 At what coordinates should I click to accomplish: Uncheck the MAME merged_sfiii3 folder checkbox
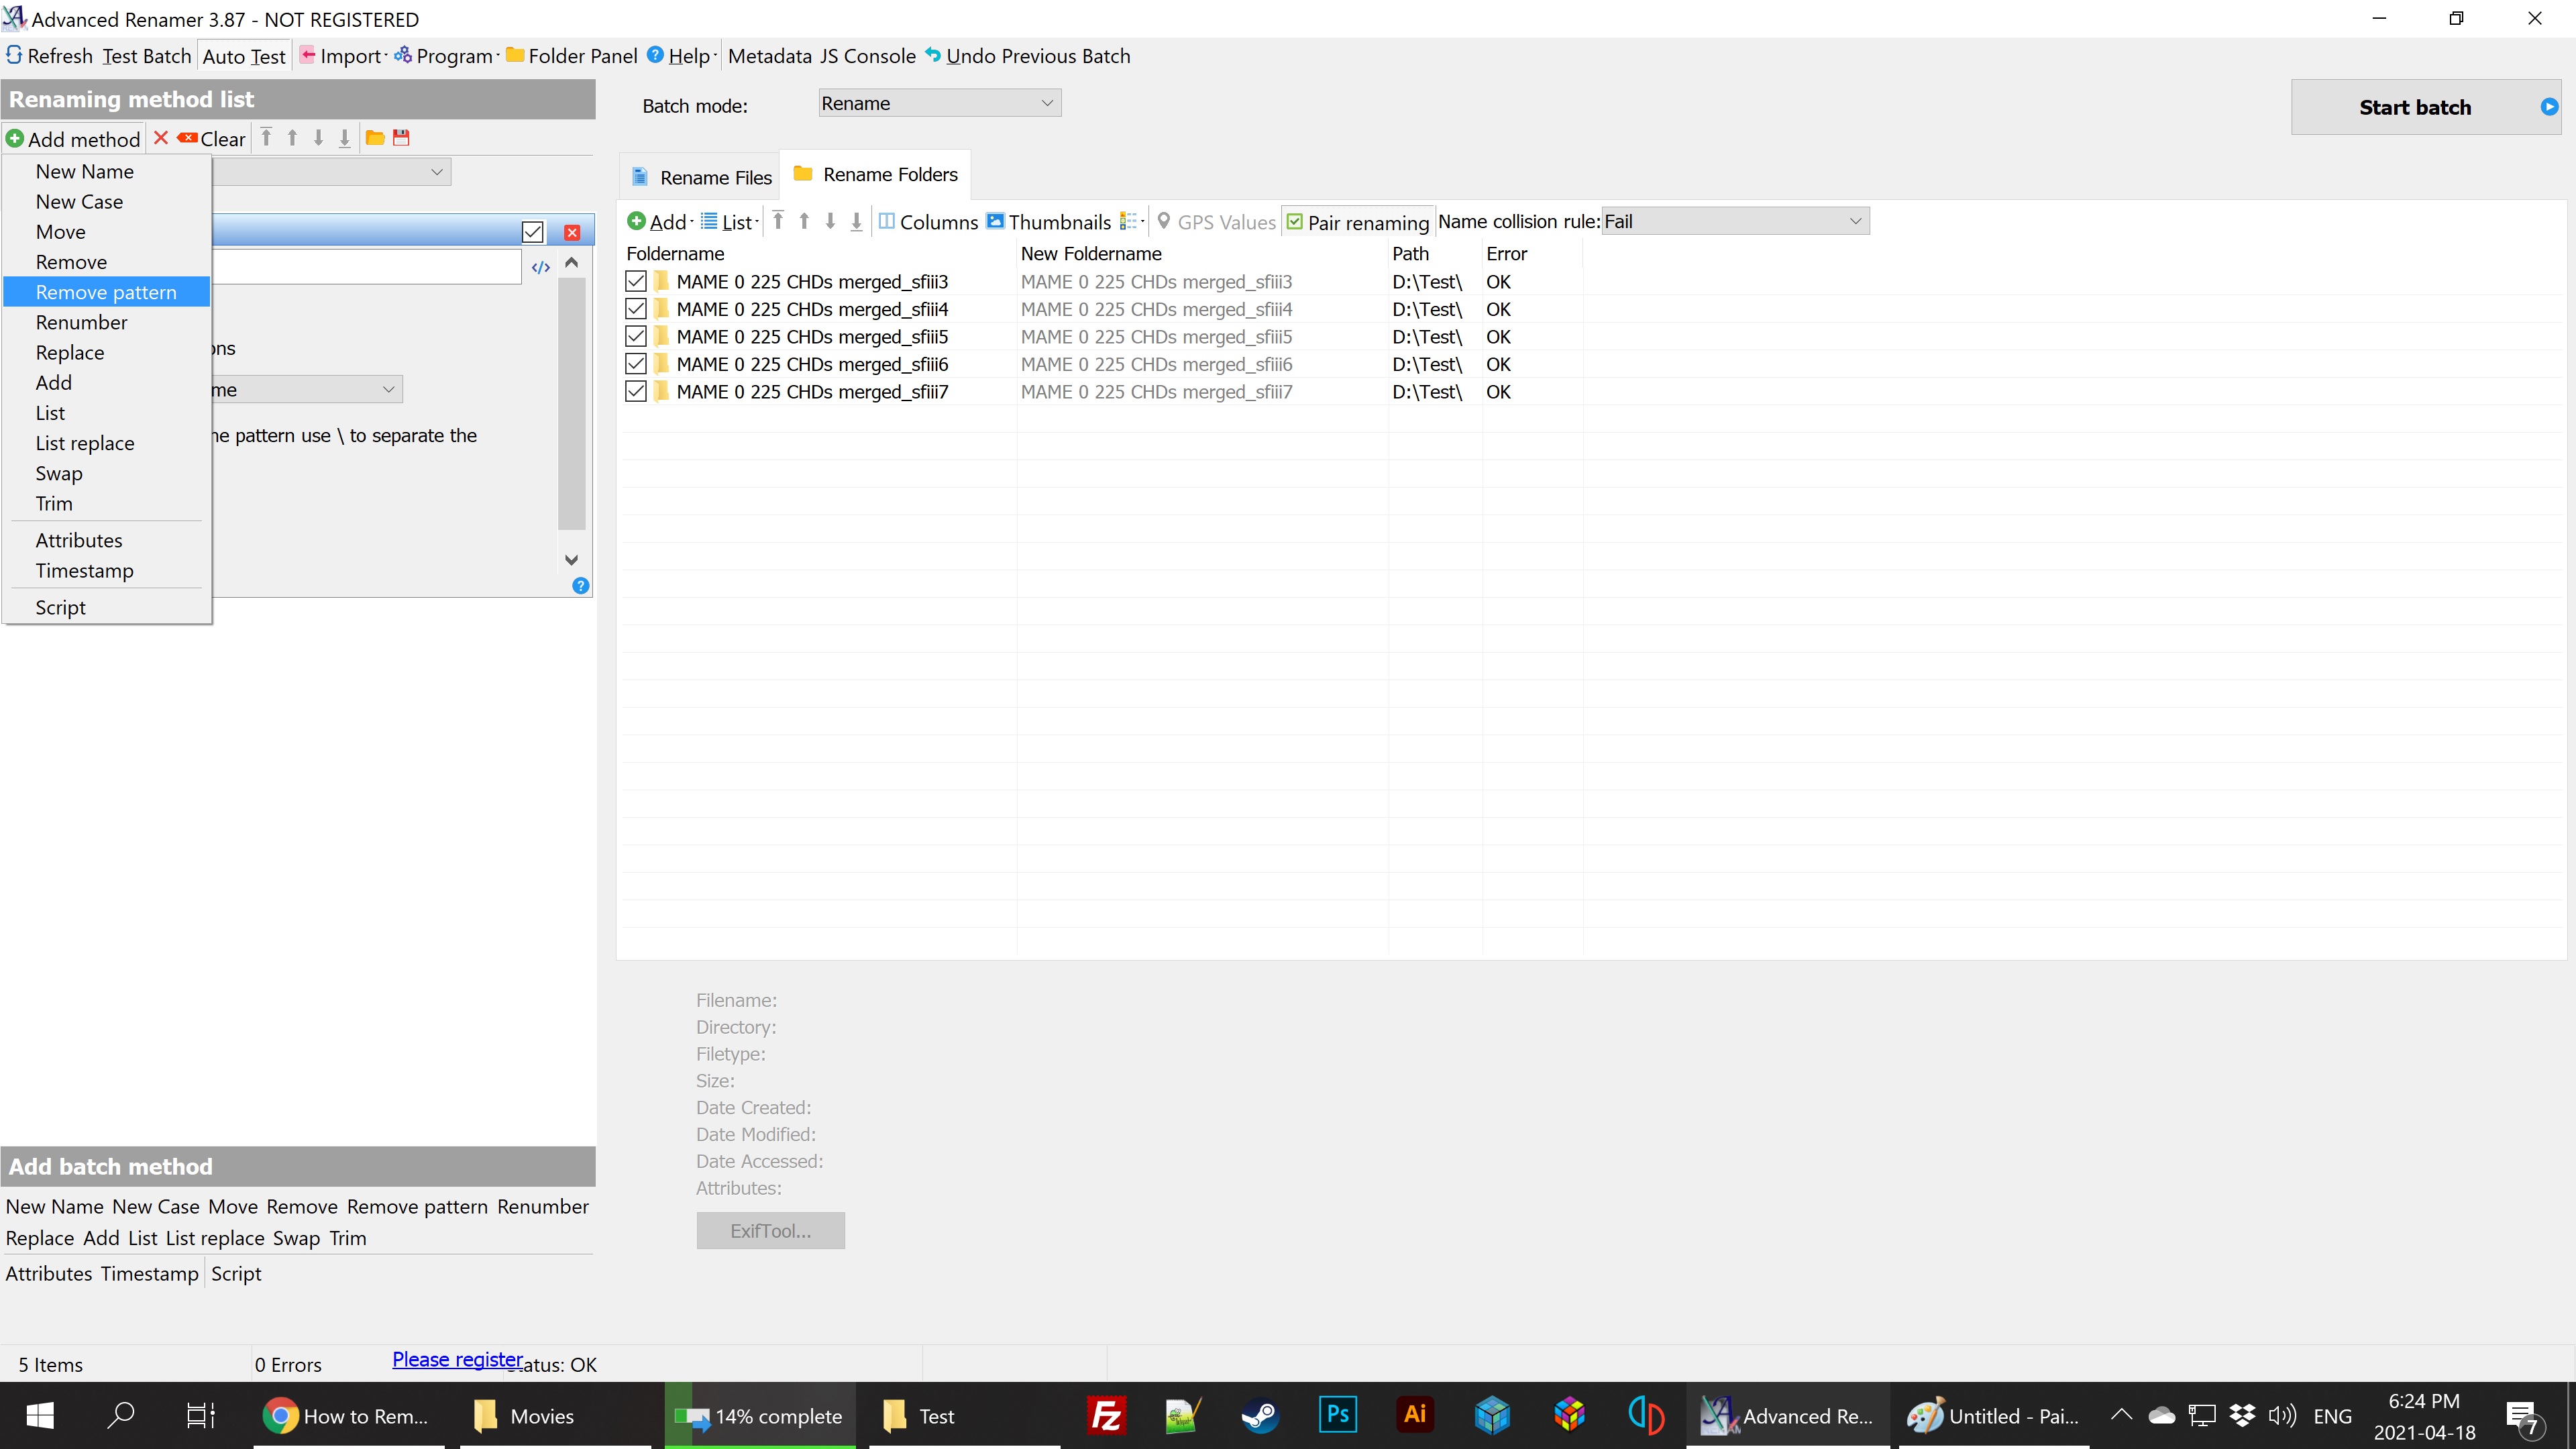point(636,282)
